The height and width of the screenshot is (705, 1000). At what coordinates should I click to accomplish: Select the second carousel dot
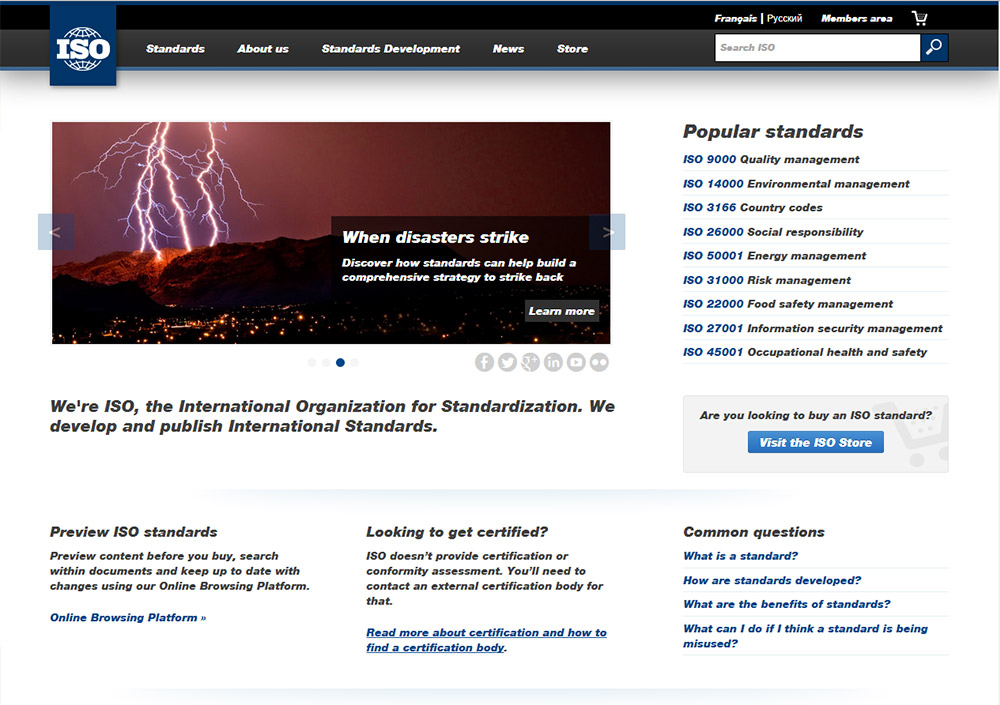pos(326,362)
